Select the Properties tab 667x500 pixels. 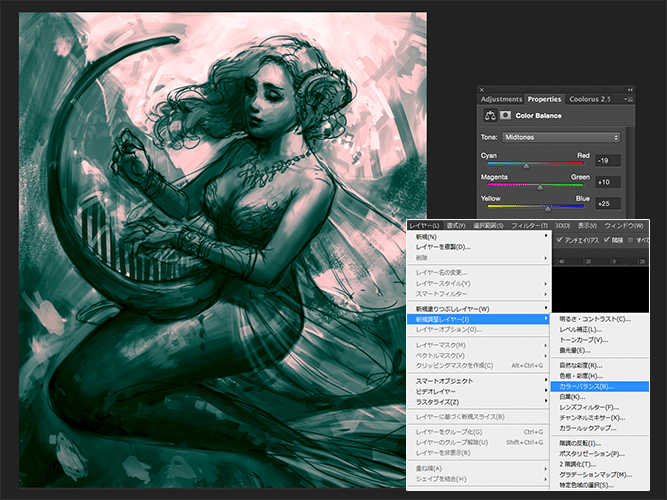pos(544,99)
